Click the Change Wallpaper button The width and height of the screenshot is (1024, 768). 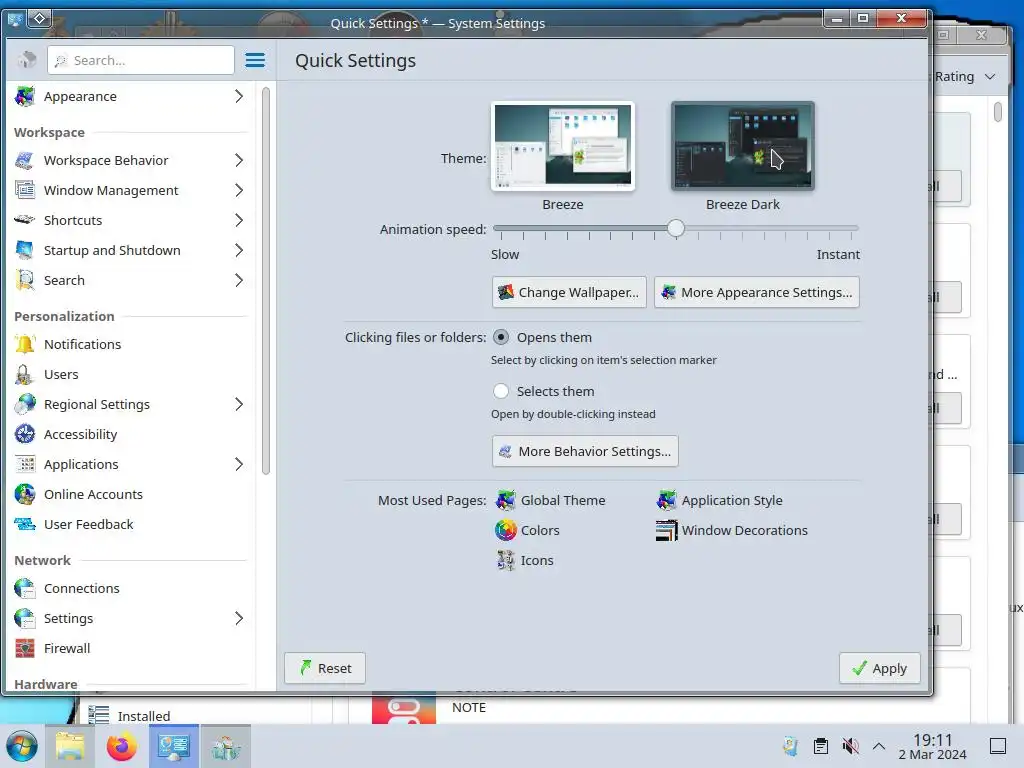(x=569, y=292)
